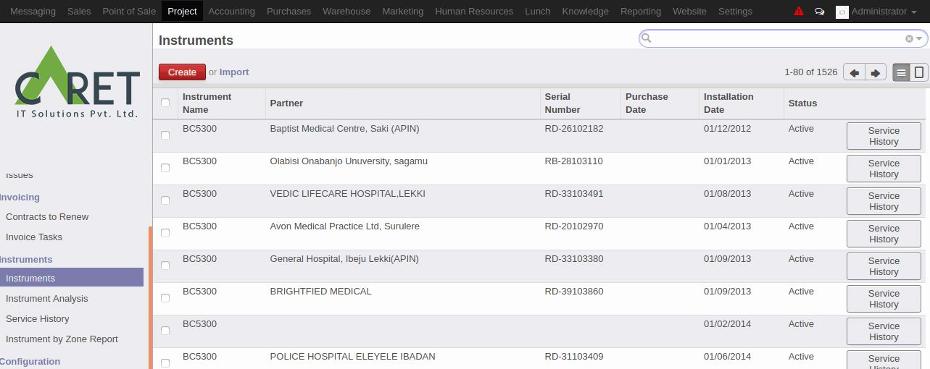Image resolution: width=930 pixels, height=369 pixels.
Task: Open the Administrator user dropdown
Action: click(877, 11)
